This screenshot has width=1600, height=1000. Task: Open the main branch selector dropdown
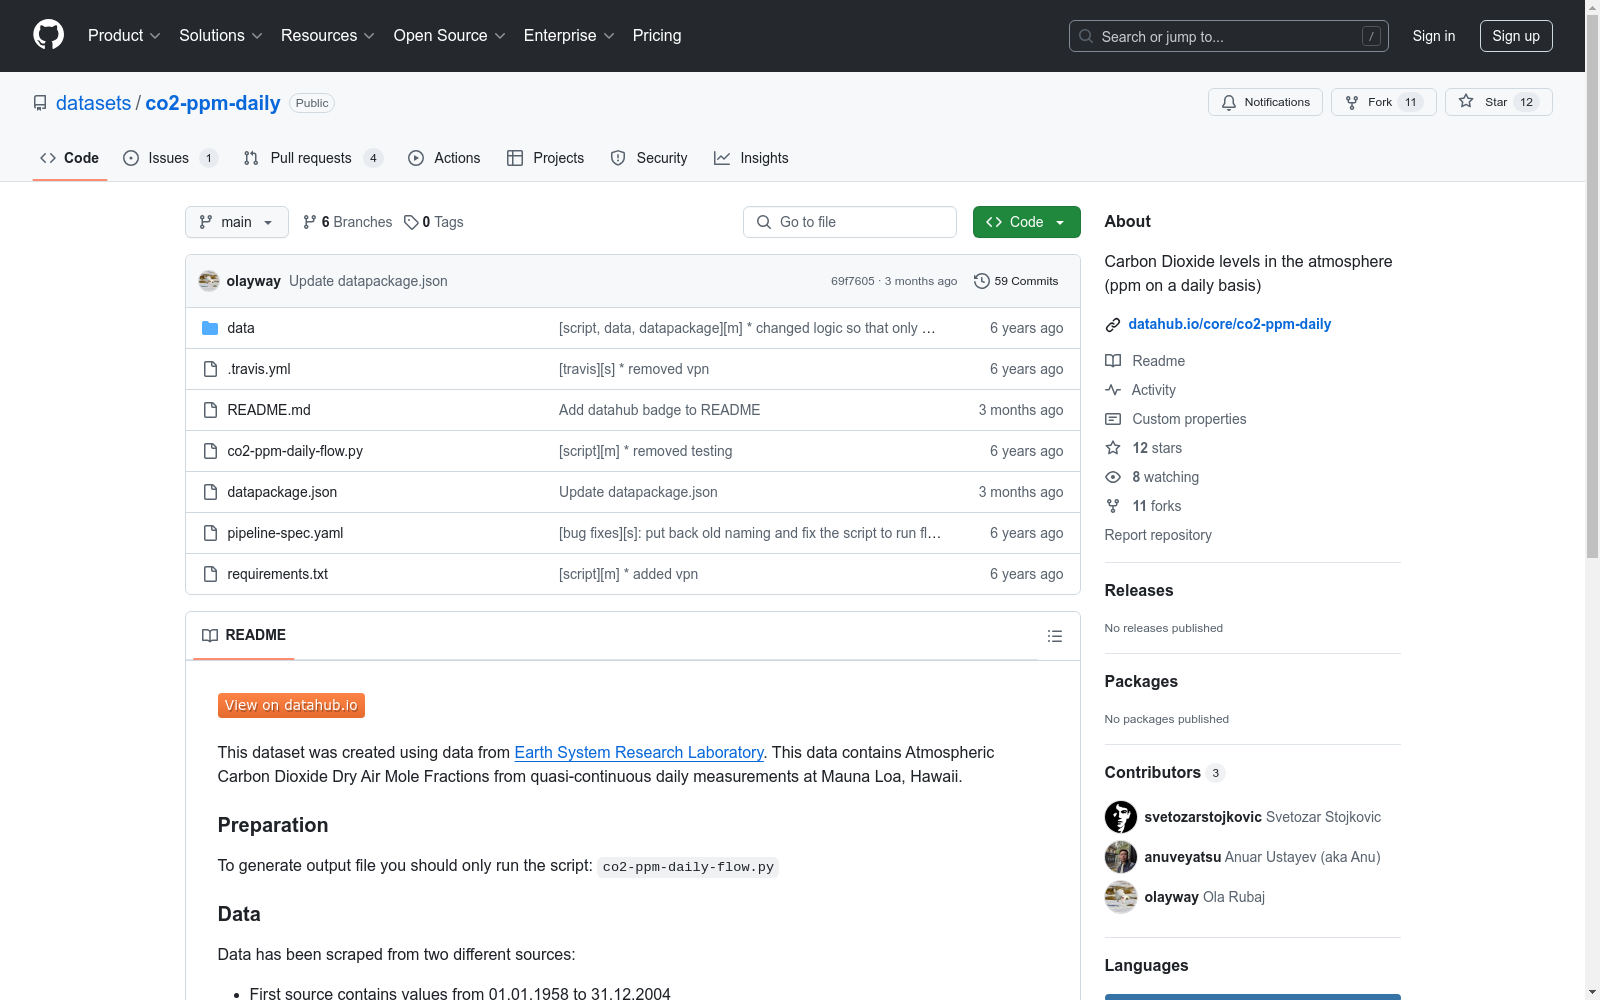(237, 222)
